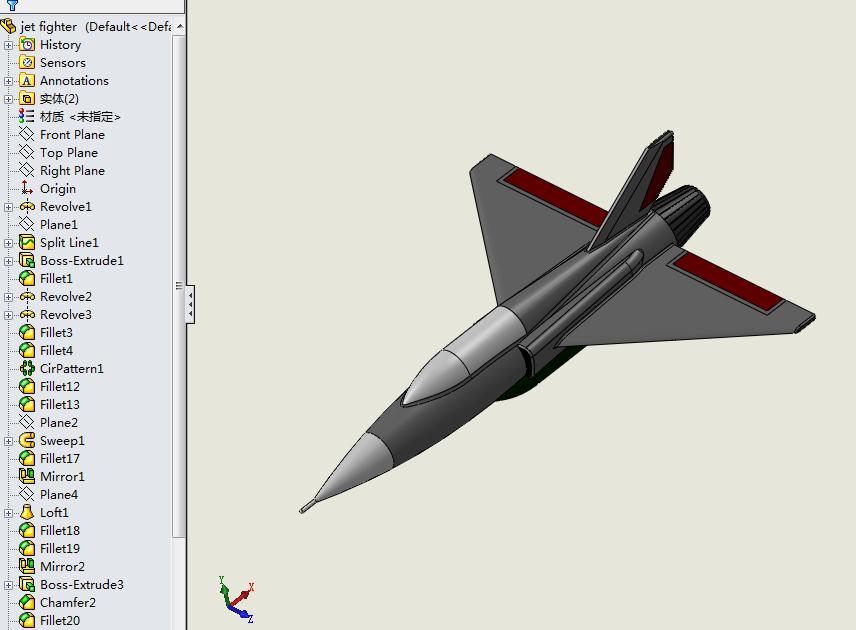The height and width of the screenshot is (630, 856).
Task: Select Fillet12 in the feature tree
Action: [x=60, y=387]
